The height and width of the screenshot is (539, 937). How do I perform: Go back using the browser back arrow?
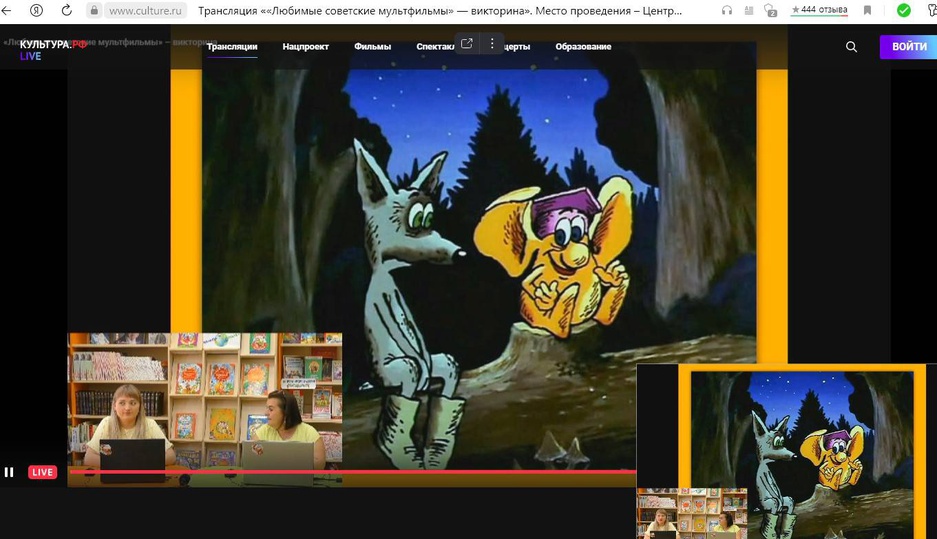[x=6, y=10]
